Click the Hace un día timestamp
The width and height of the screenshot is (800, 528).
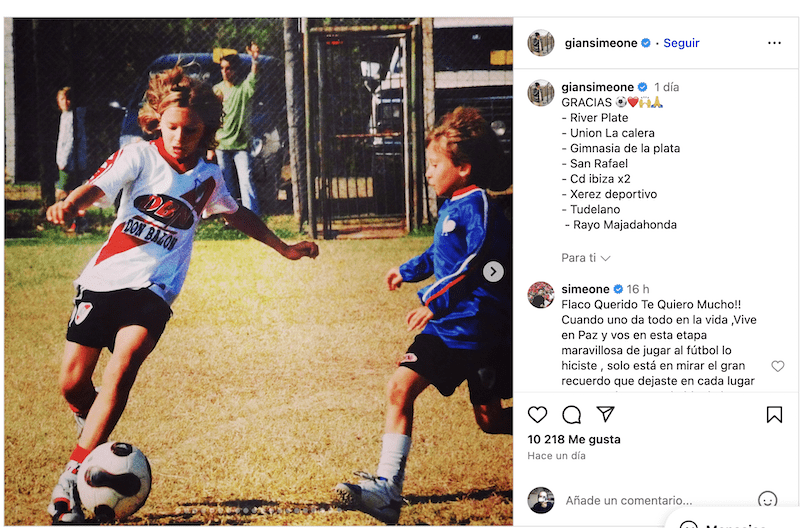pyautogui.click(x=556, y=456)
